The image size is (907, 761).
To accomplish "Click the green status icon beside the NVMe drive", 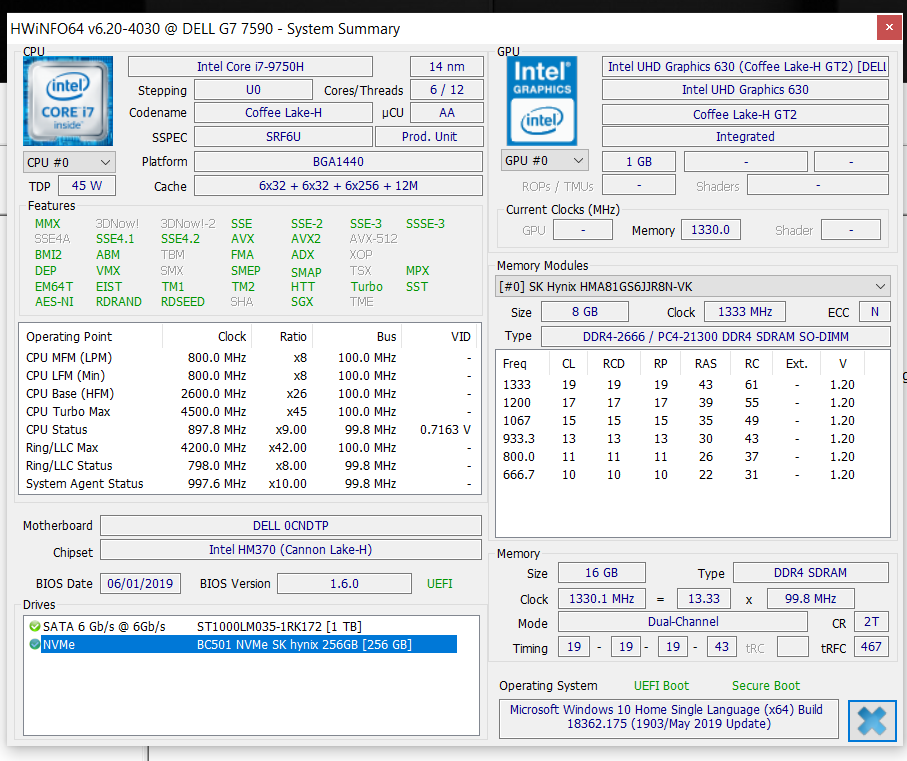I will 35,645.
